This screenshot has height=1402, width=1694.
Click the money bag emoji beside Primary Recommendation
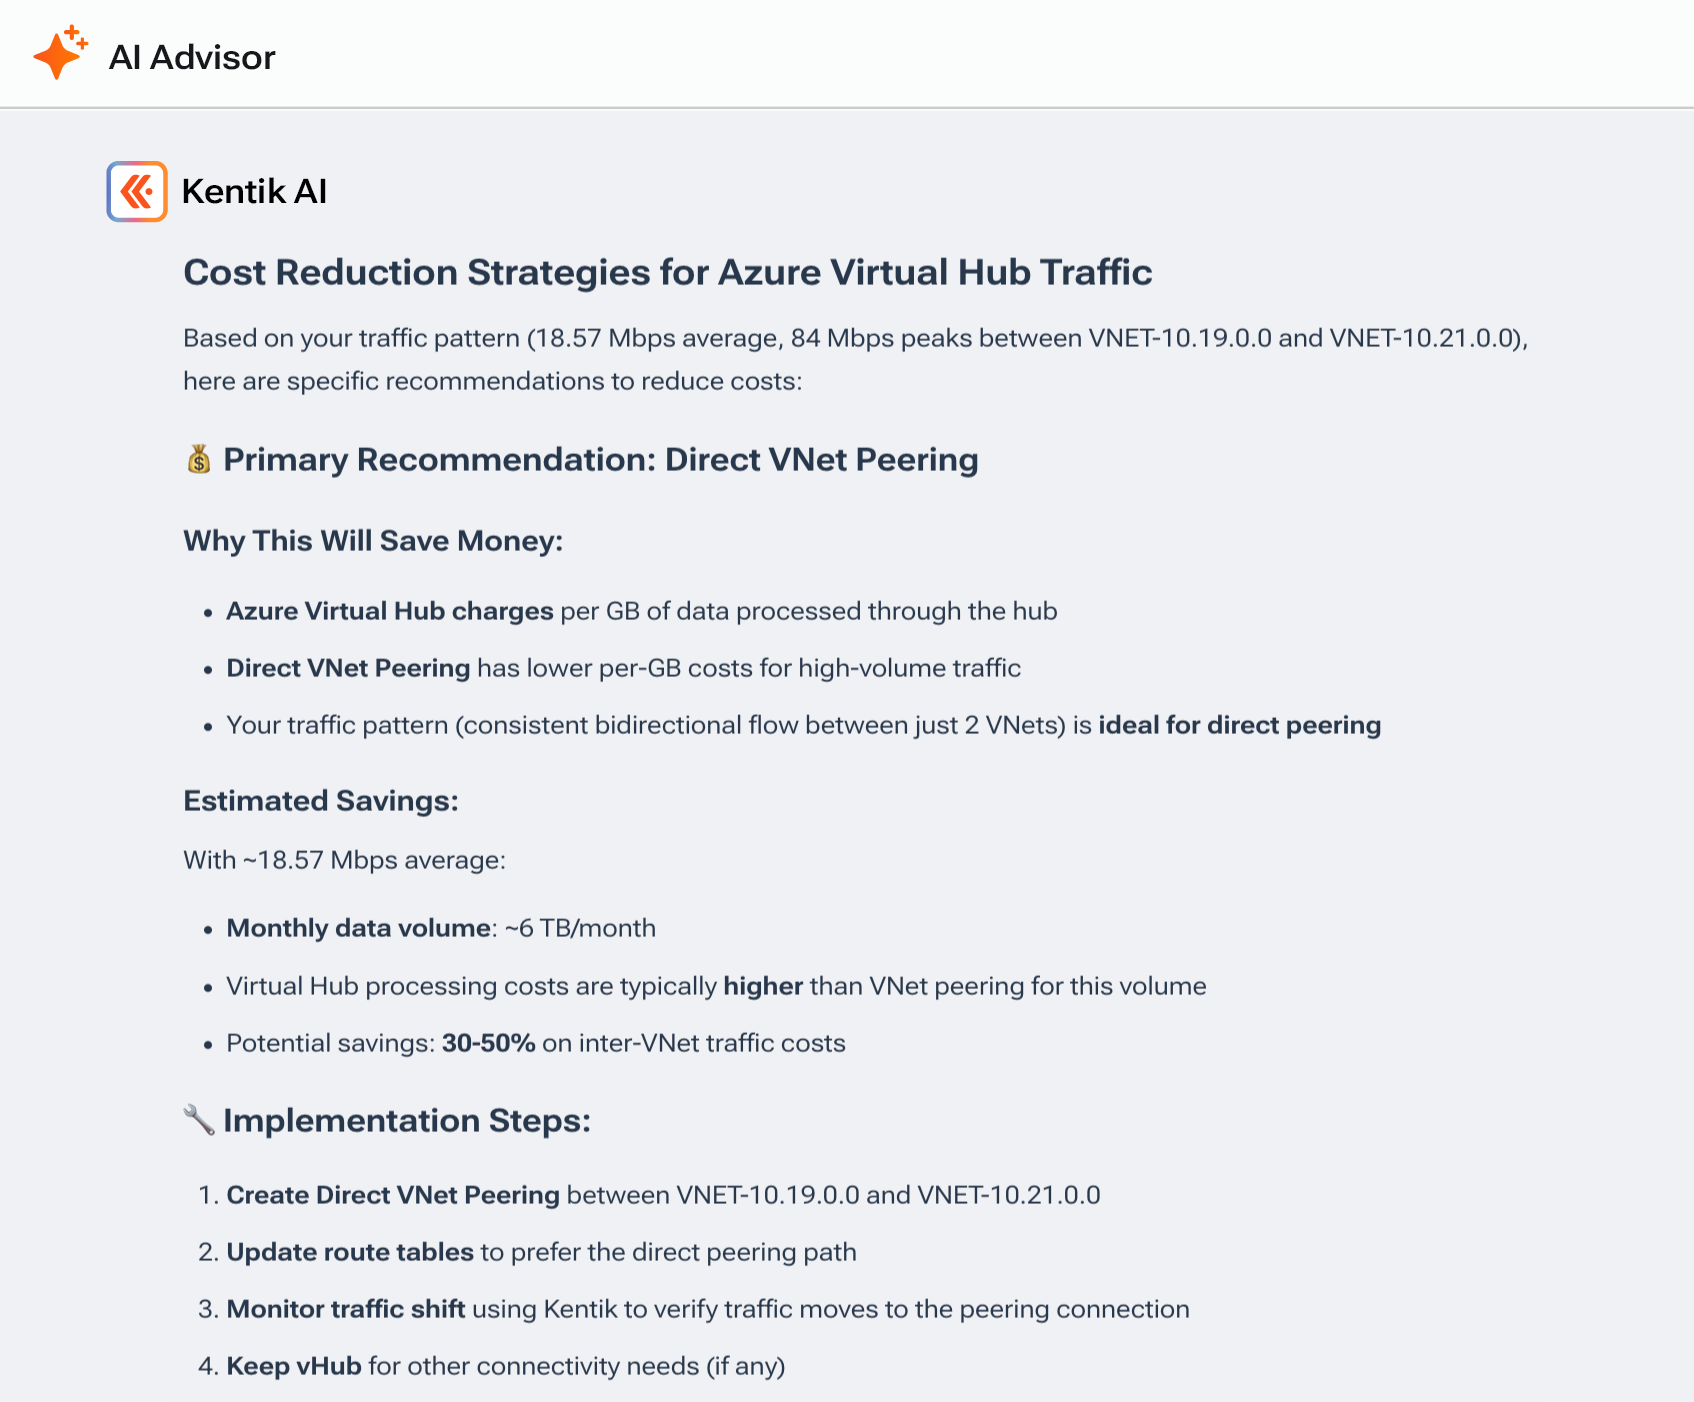pyautogui.click(x=198, y=459)
